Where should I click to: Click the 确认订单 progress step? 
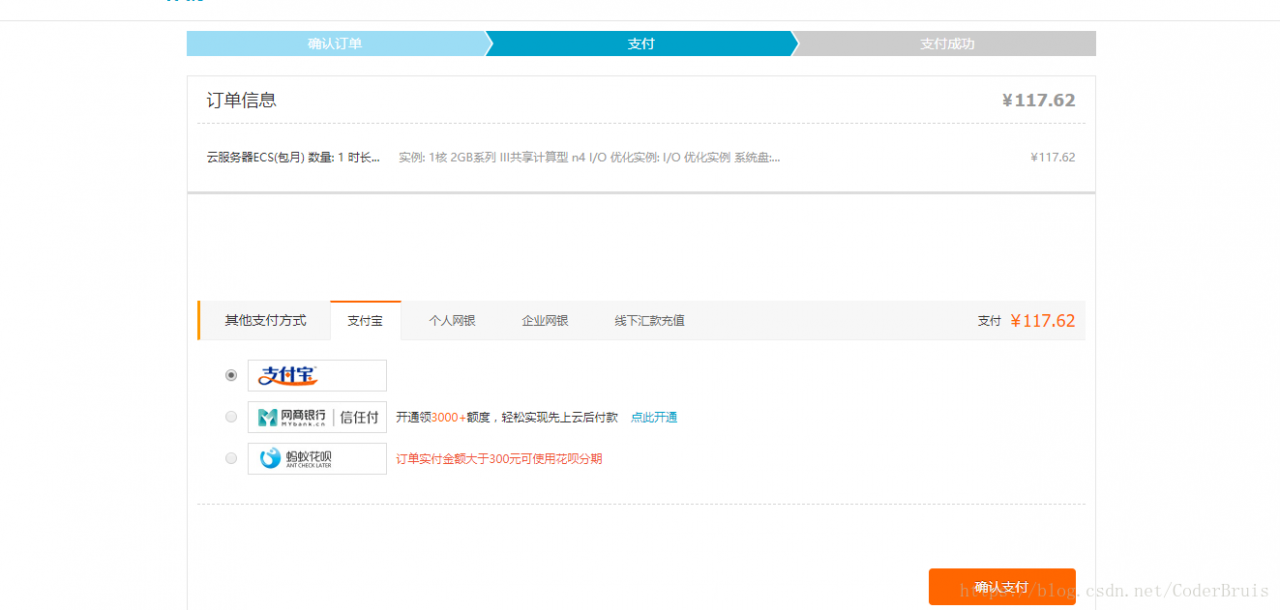pos(336,44)
